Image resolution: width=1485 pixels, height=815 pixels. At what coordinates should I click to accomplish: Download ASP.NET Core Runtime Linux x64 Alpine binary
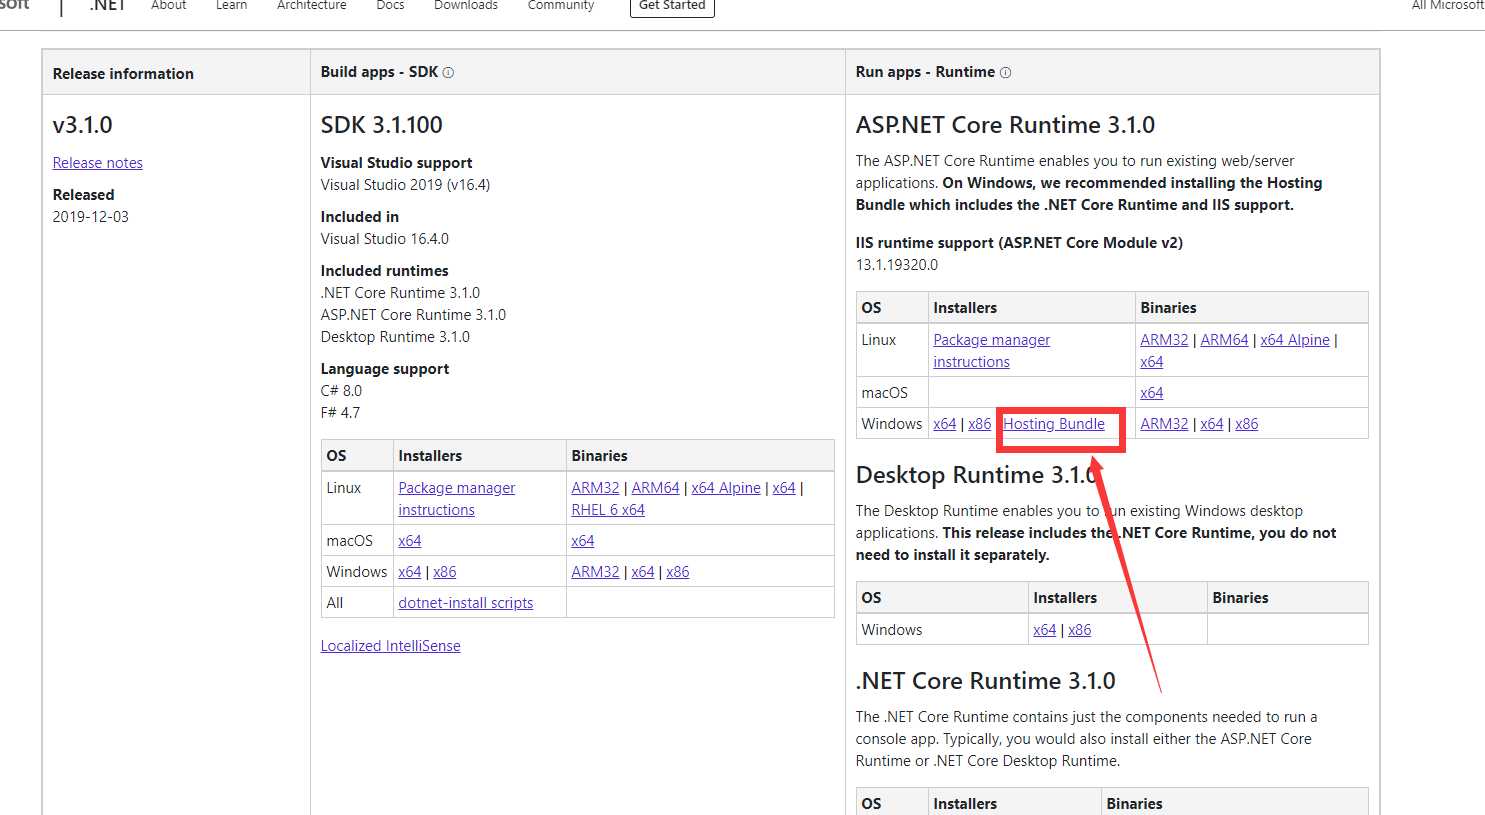click(x=1295, y=340)
